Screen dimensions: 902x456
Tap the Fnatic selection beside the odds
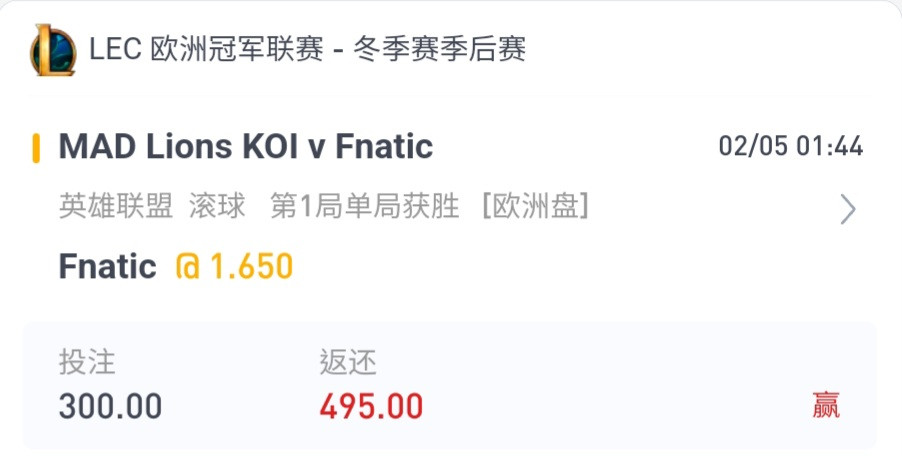tap(108, 267)
